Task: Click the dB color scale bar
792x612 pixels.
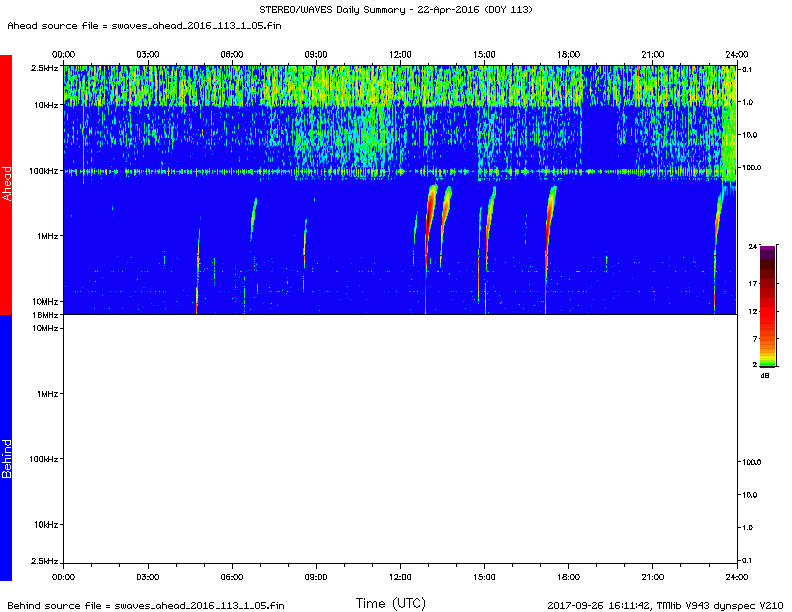Action: pos(754,305)
